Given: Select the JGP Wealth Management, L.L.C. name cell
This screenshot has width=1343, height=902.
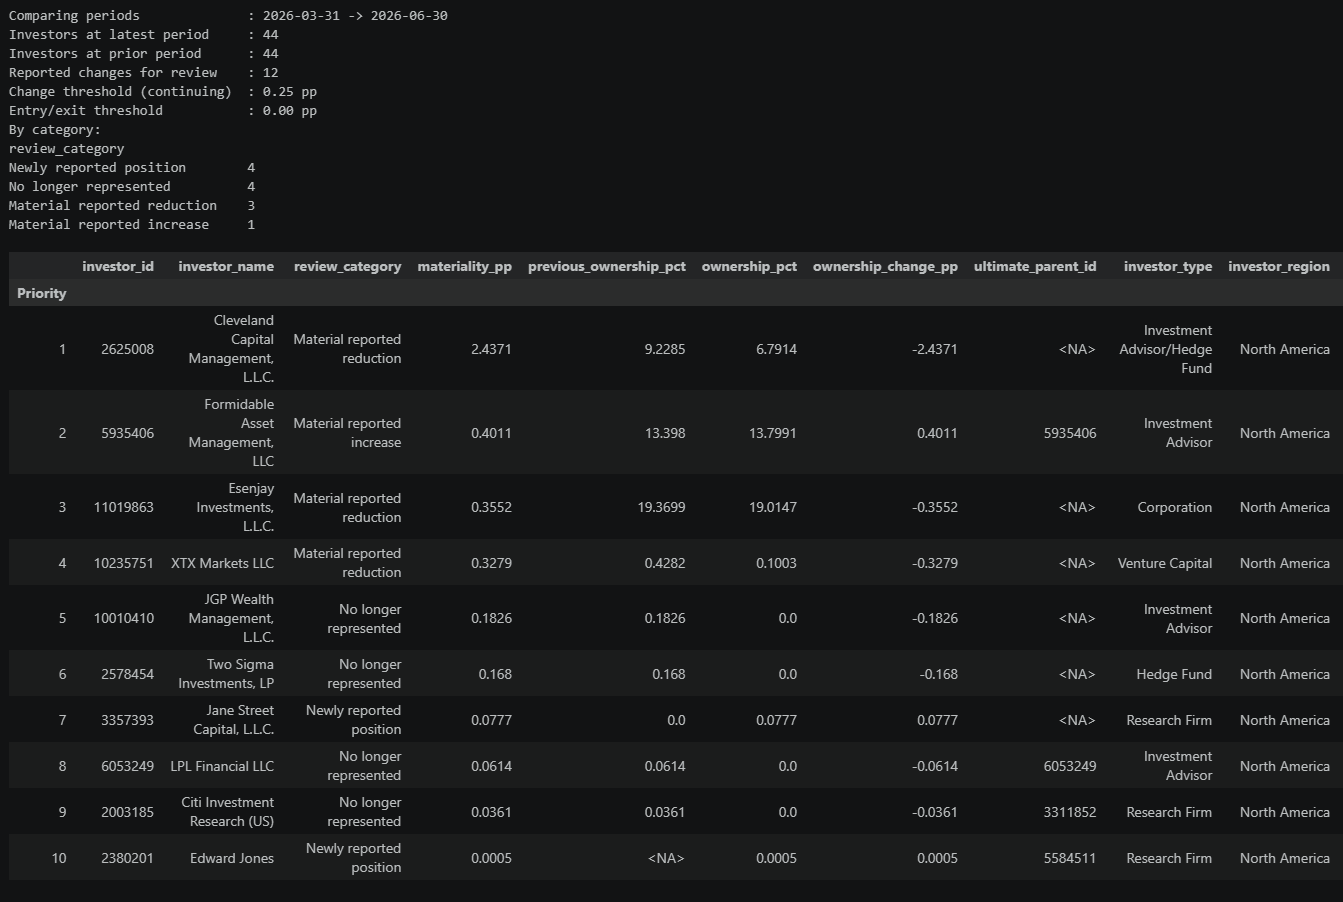Looking at the screenshot, I should 231,618.
